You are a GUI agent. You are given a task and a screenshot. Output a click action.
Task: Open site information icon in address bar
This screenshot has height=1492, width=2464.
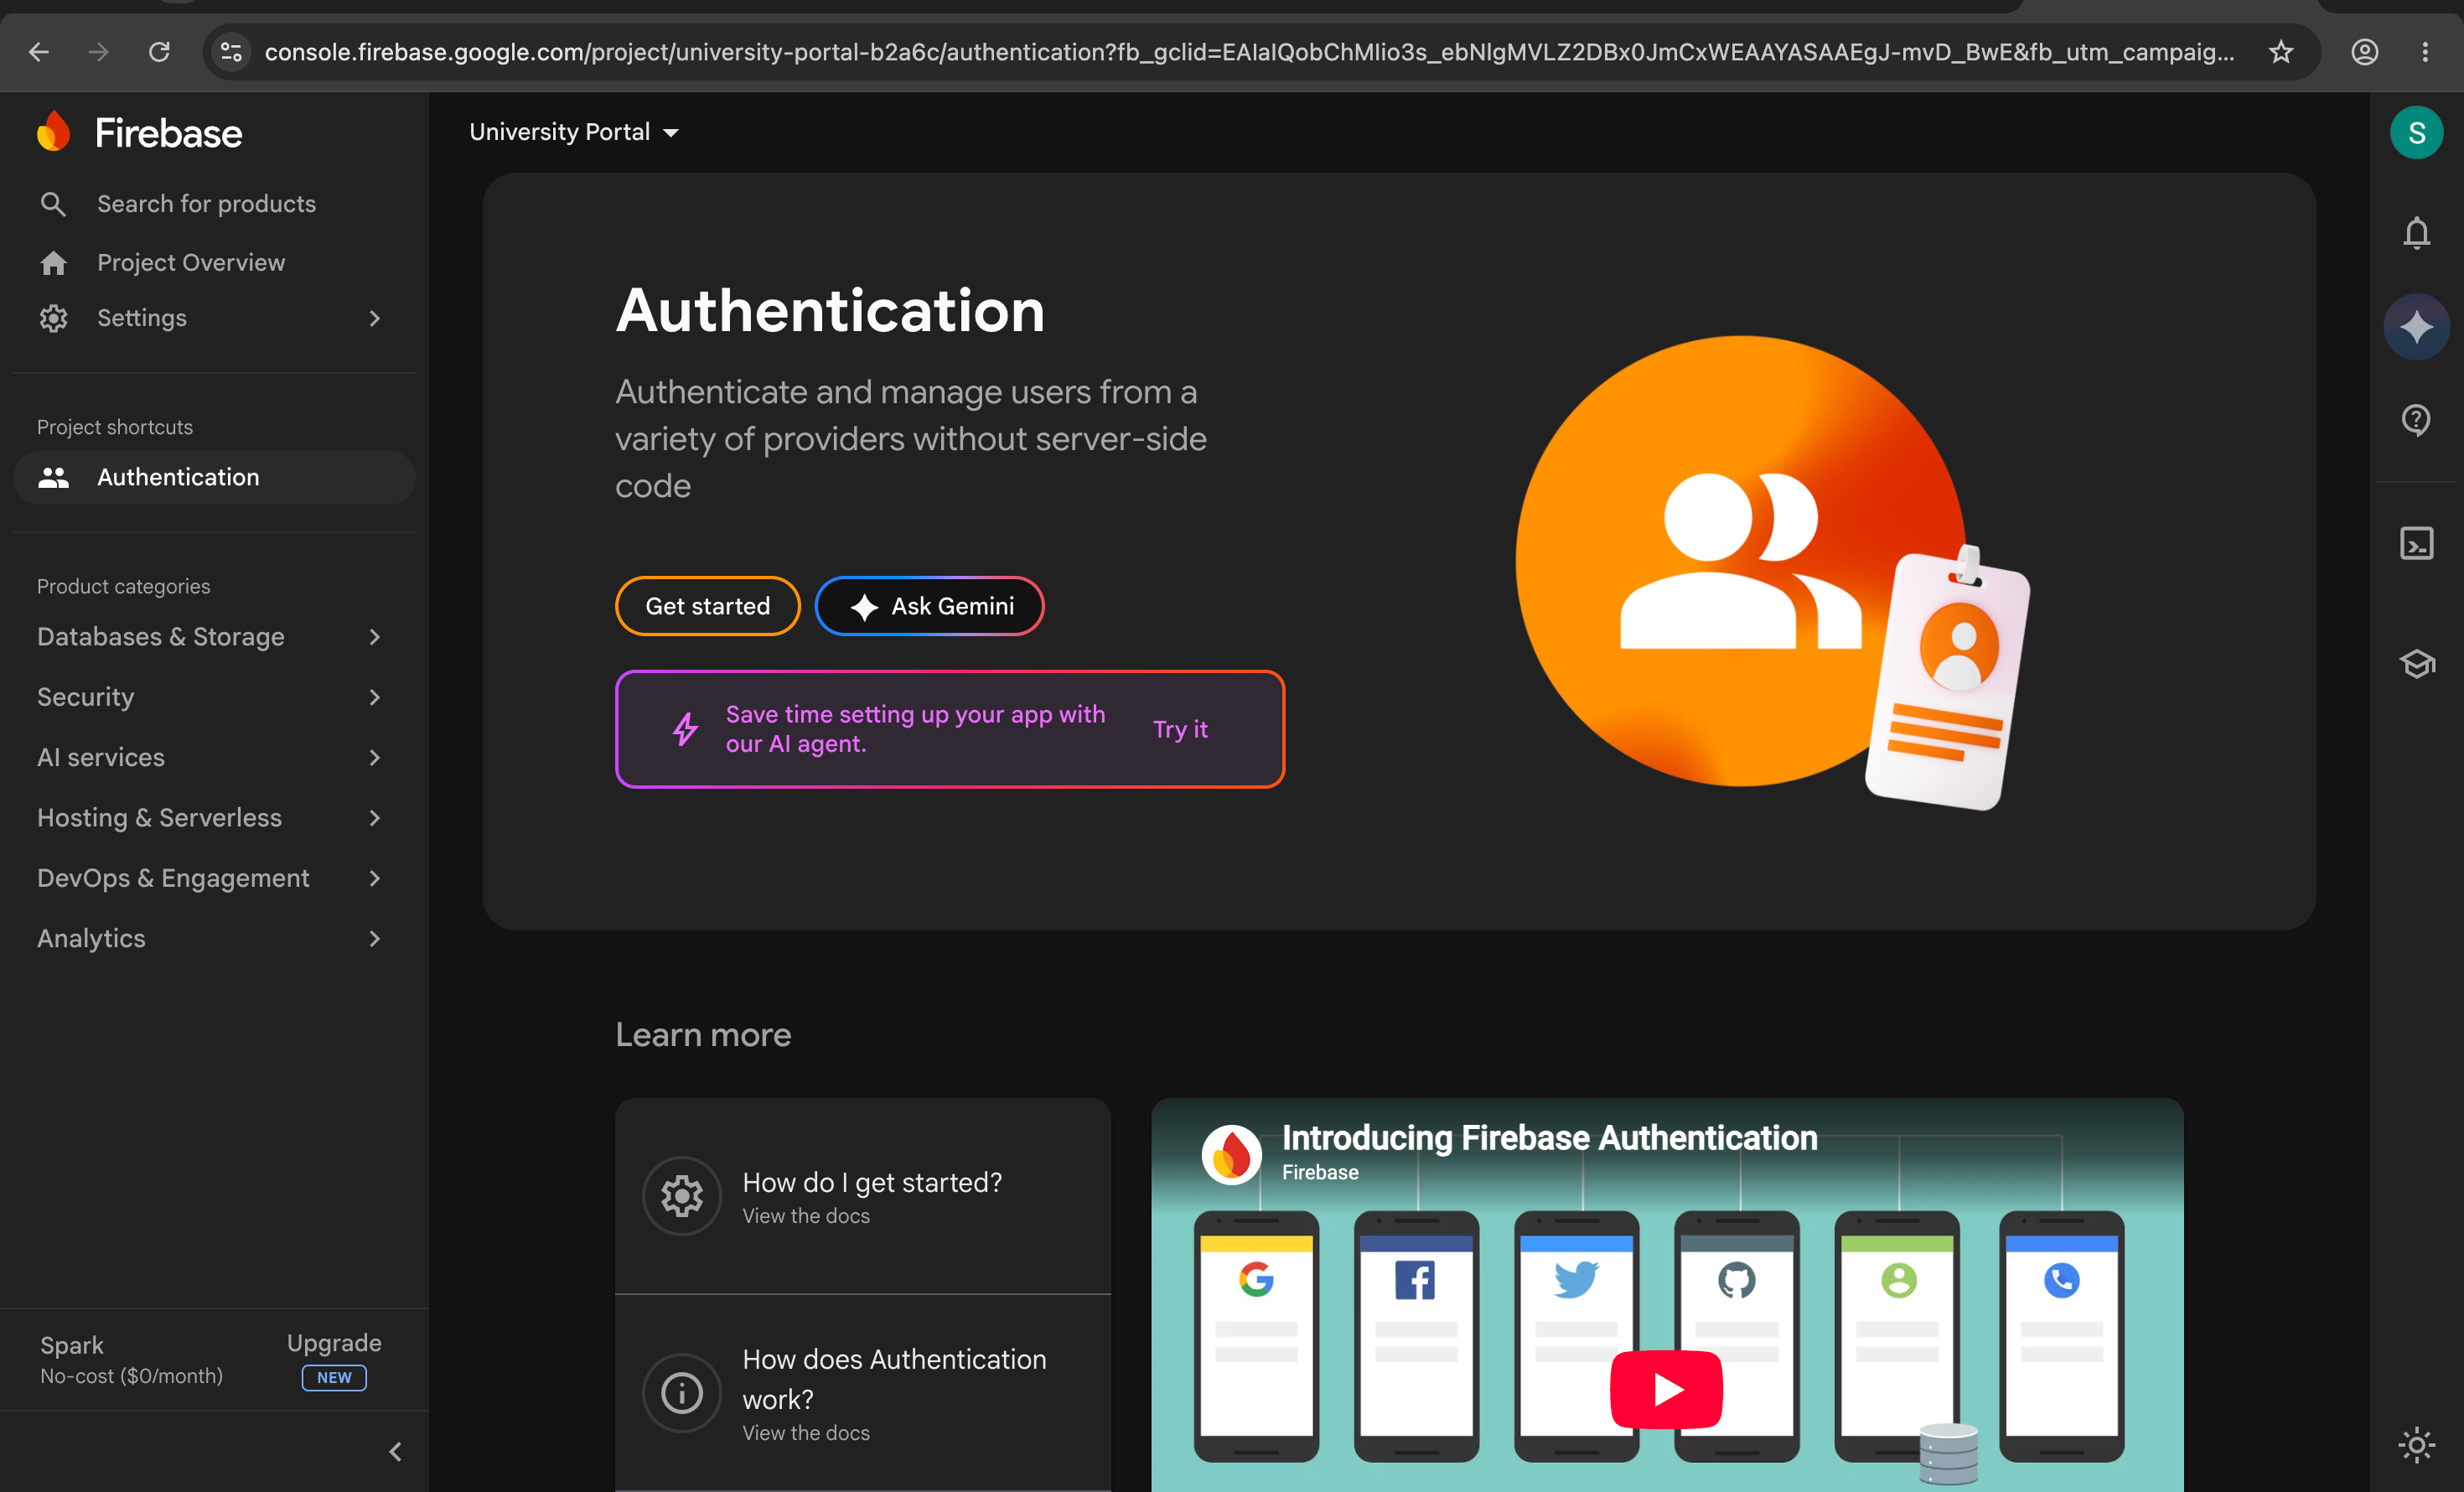pyautogui.click(x=231, y=52)
